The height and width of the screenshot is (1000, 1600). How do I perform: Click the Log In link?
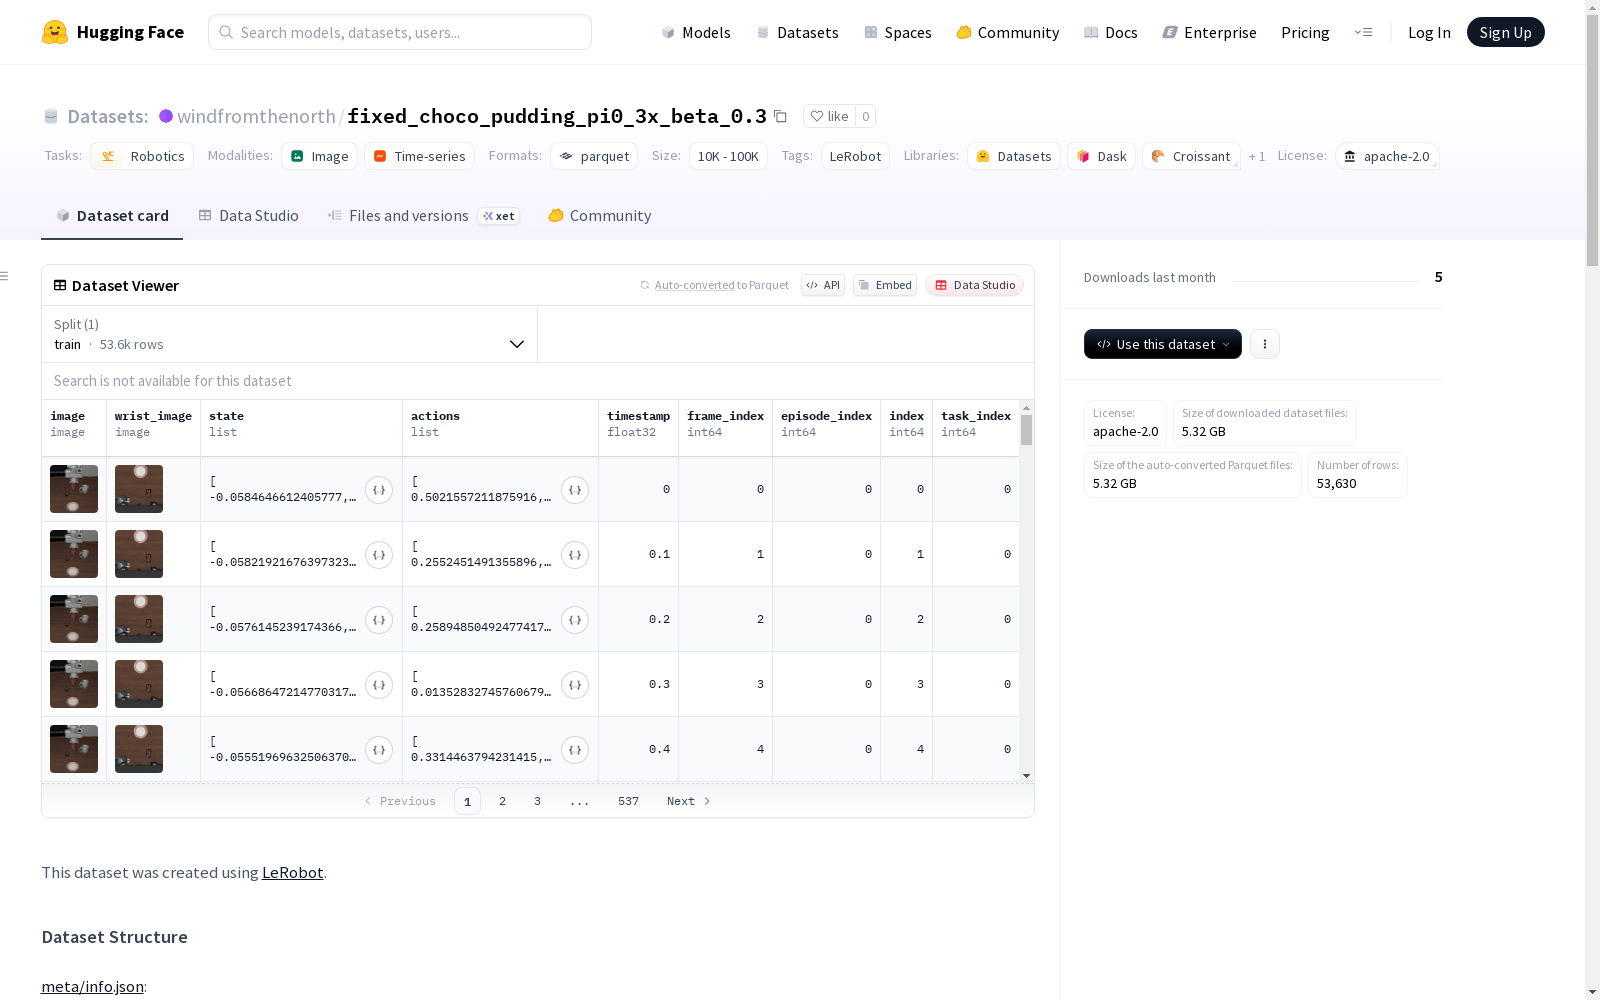pos(1429,32)
